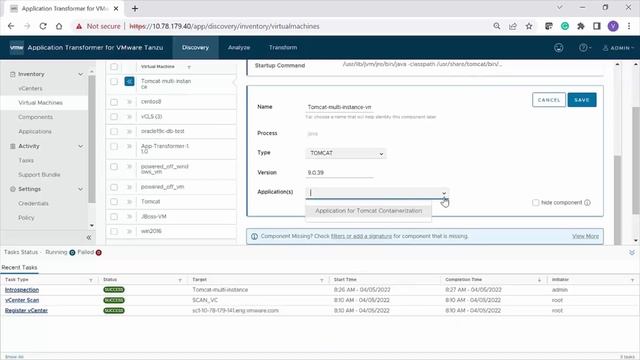Select Application for Tomcat Containerization option
This screenshot has height=360, width=640.
click(369, 211)
